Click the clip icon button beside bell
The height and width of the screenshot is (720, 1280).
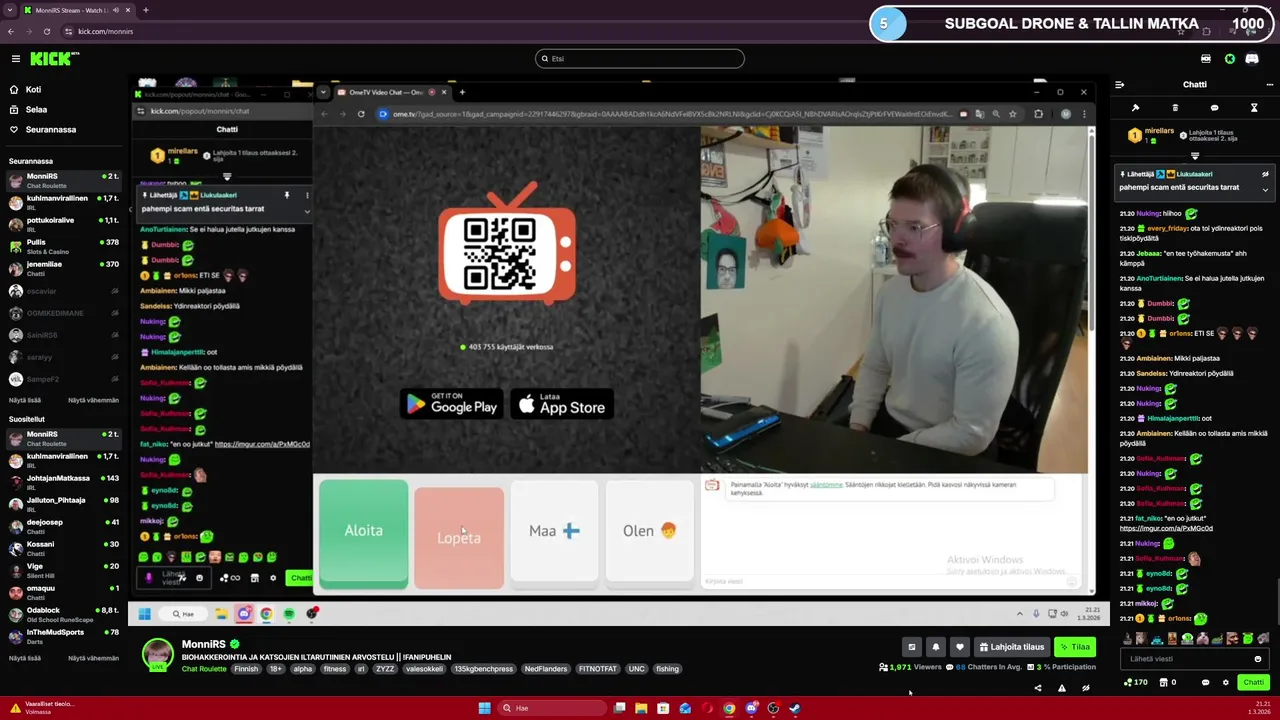(x=911, y=647)
